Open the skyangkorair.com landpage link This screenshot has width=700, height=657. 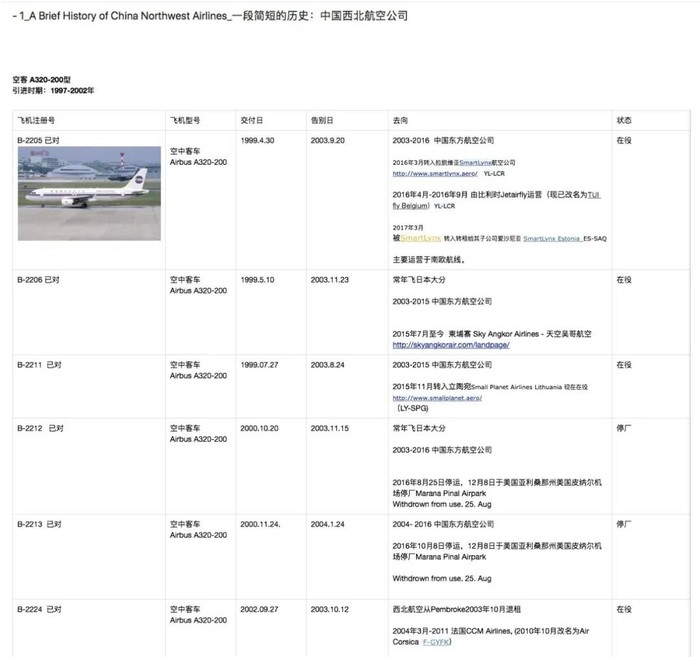pos(451,345)
